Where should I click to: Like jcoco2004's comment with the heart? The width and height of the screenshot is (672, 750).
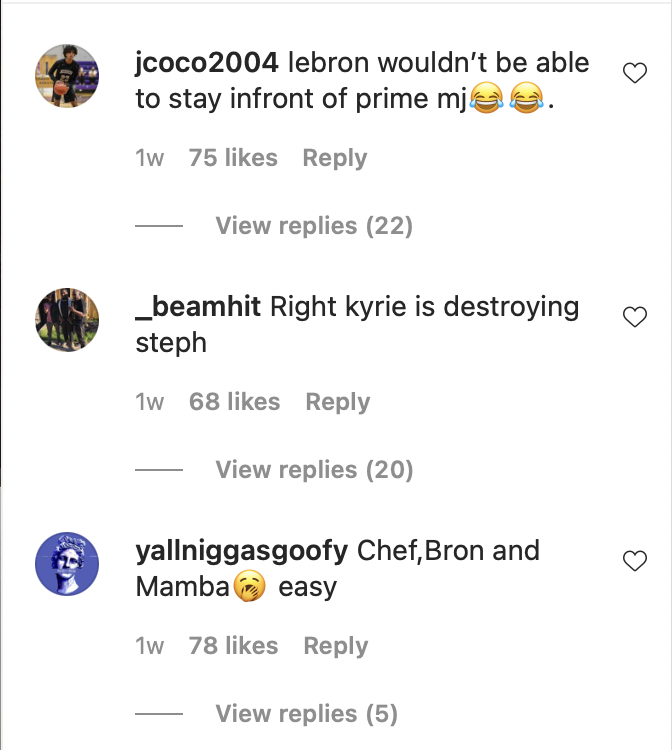click(x=635, y=73)
